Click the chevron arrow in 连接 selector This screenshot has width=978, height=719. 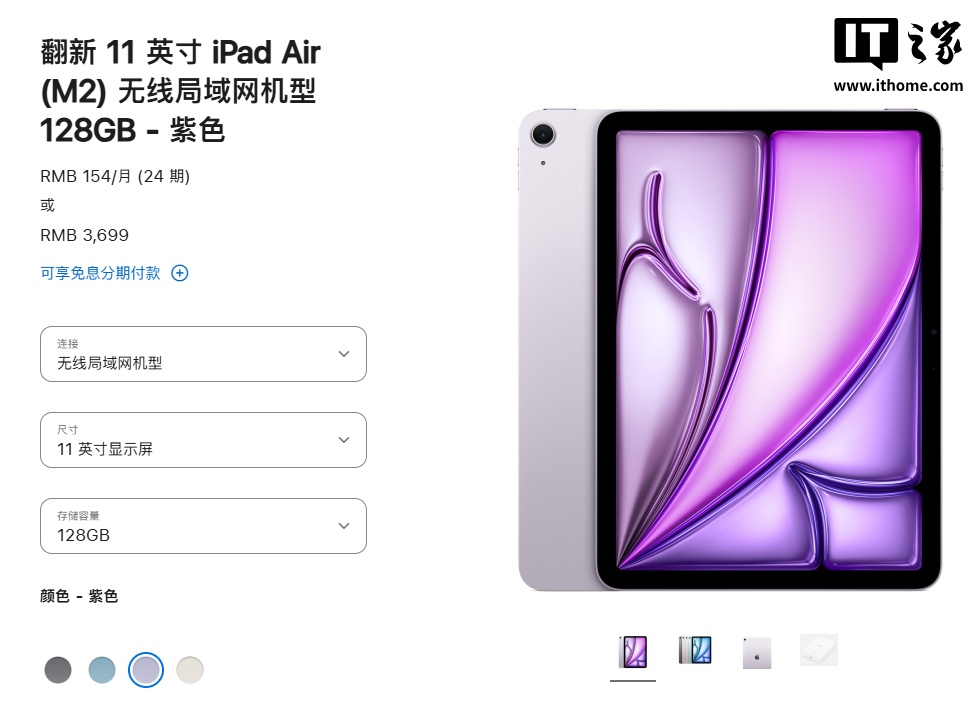tap(344, 354)
